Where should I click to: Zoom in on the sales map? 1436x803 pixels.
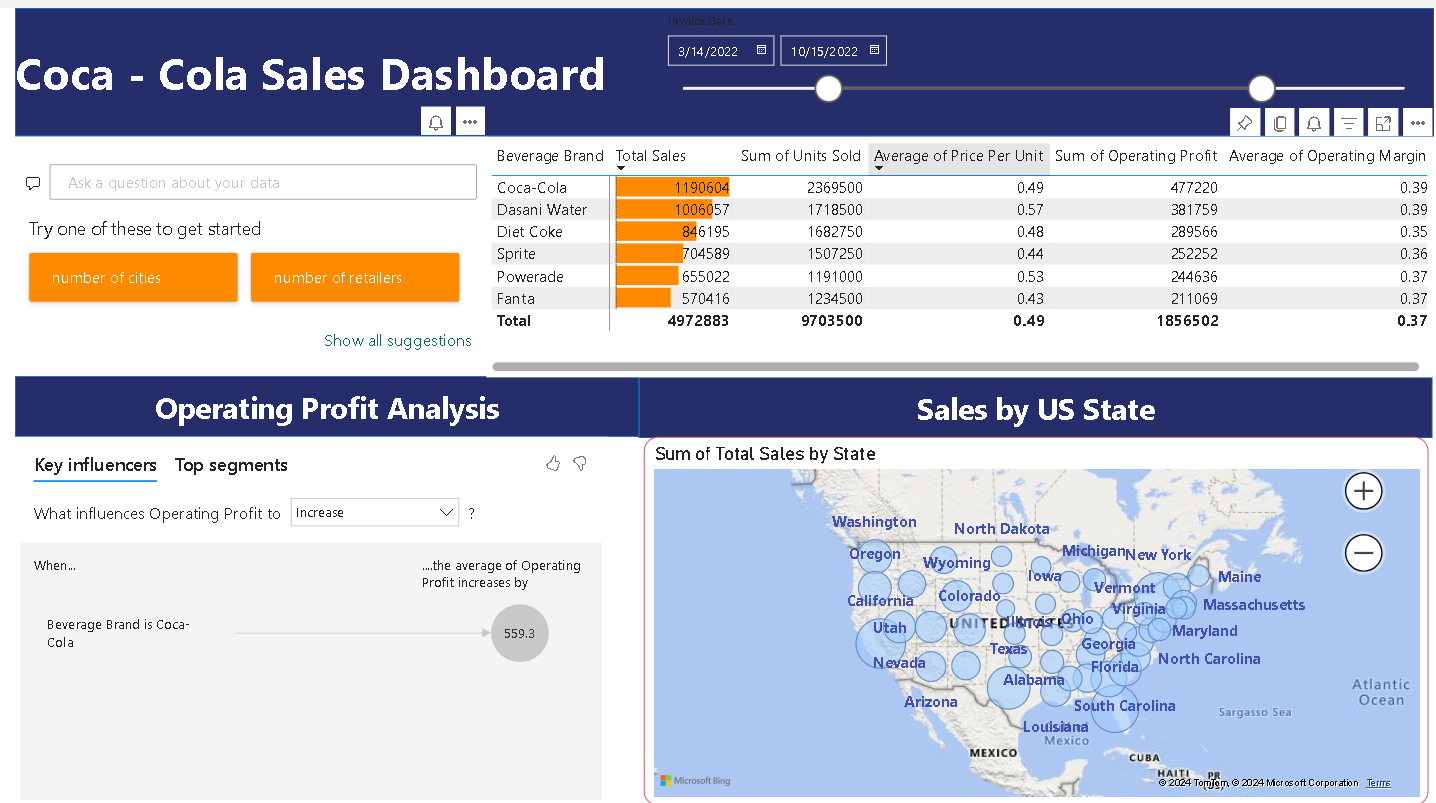(1363, 491)
